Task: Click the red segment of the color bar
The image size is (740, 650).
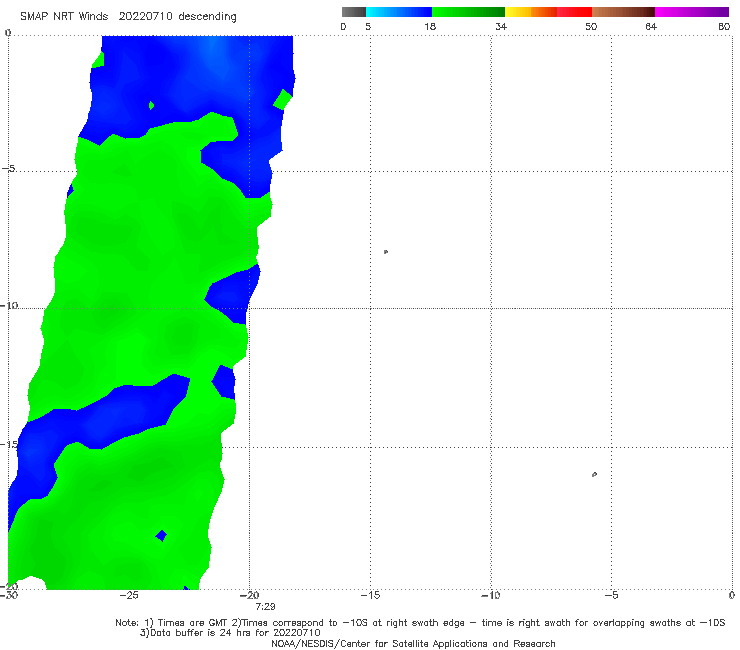Action: 574,12
